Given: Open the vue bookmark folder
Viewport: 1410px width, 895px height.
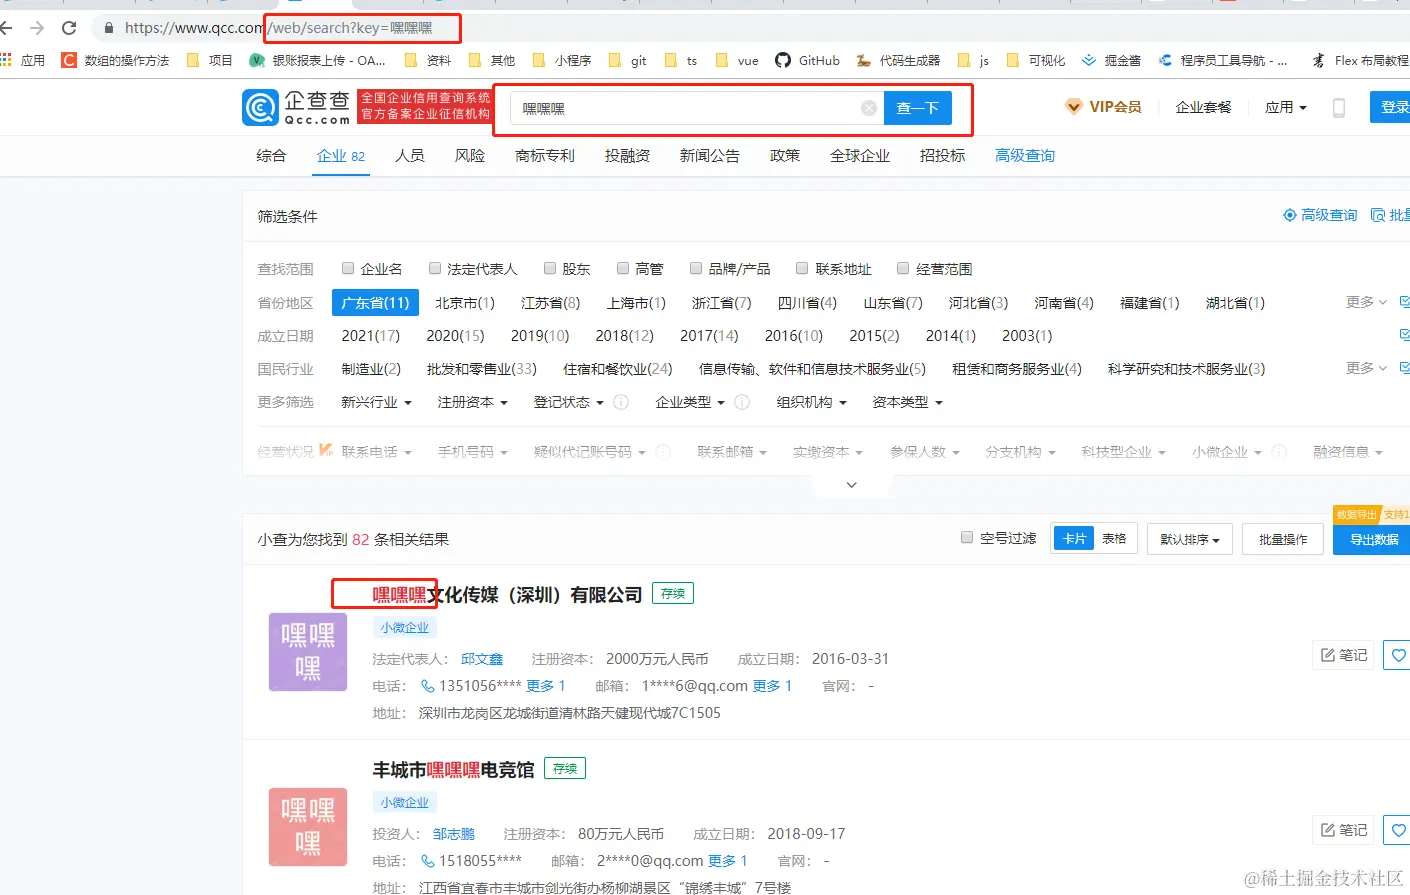Looking at the screenshot, I should coord(738,61).
